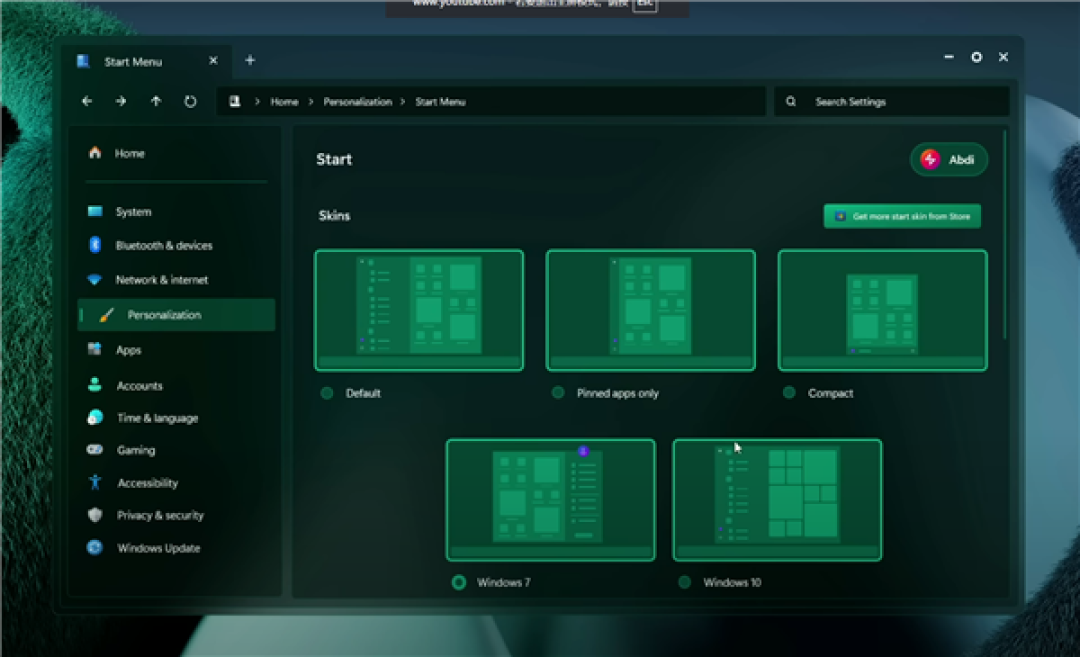Click chevron before Home in breadcrumb
The height and width of the screenshot is (657, 1080).
coord(258,102)
